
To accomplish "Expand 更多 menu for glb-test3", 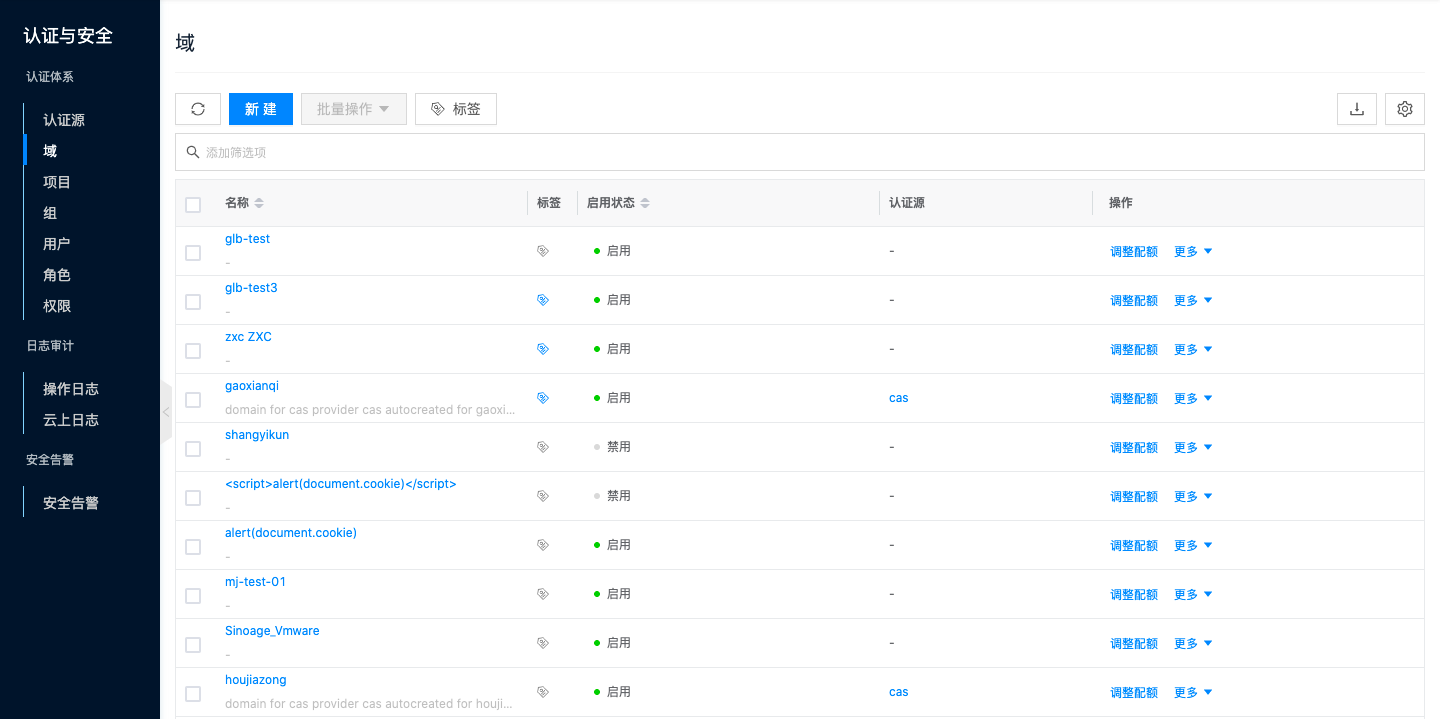I will tap(1193, 301).
